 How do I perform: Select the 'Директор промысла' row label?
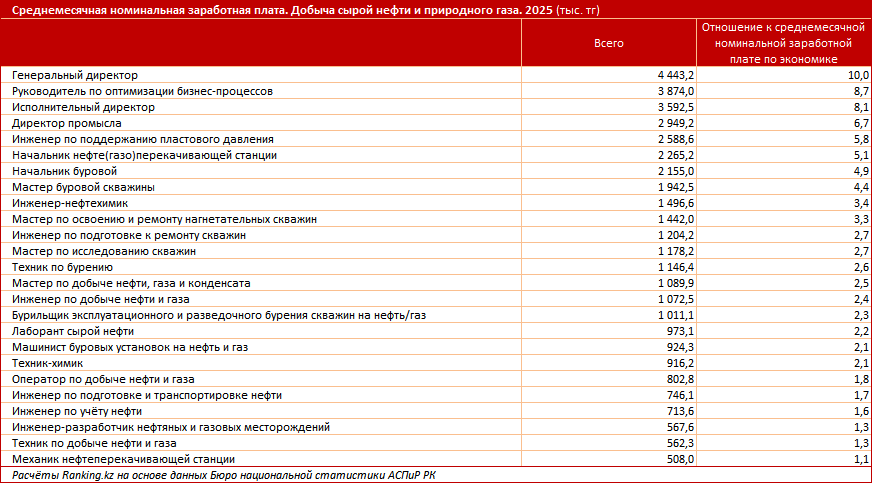[x=67, y=123]
